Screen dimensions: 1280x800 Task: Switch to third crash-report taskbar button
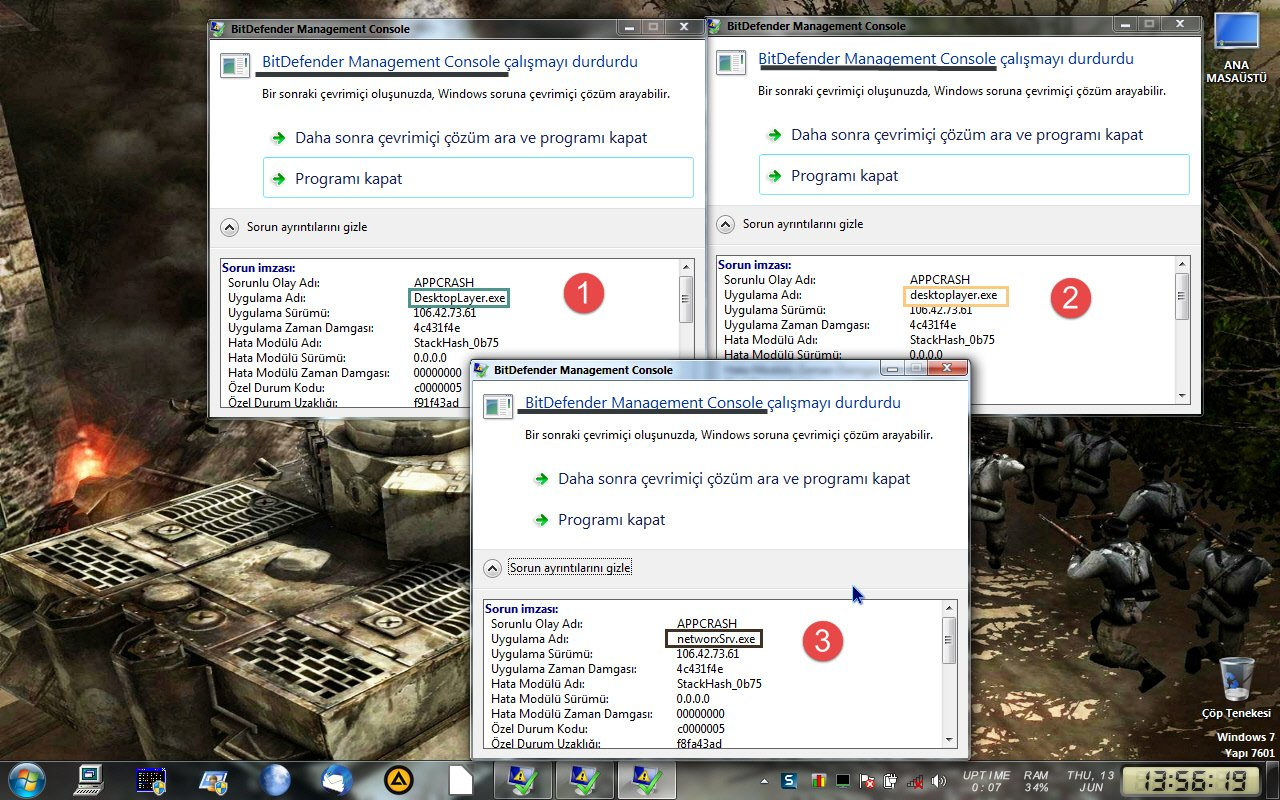(645, 779)
